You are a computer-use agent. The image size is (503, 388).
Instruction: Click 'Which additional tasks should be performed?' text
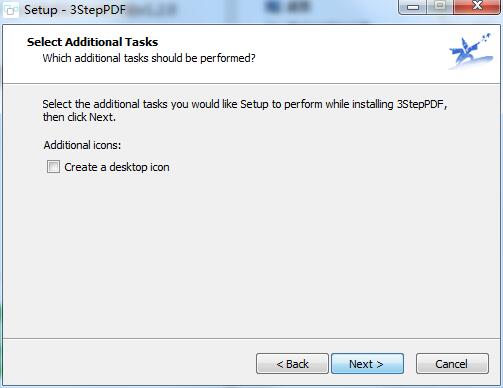(149, 58)
